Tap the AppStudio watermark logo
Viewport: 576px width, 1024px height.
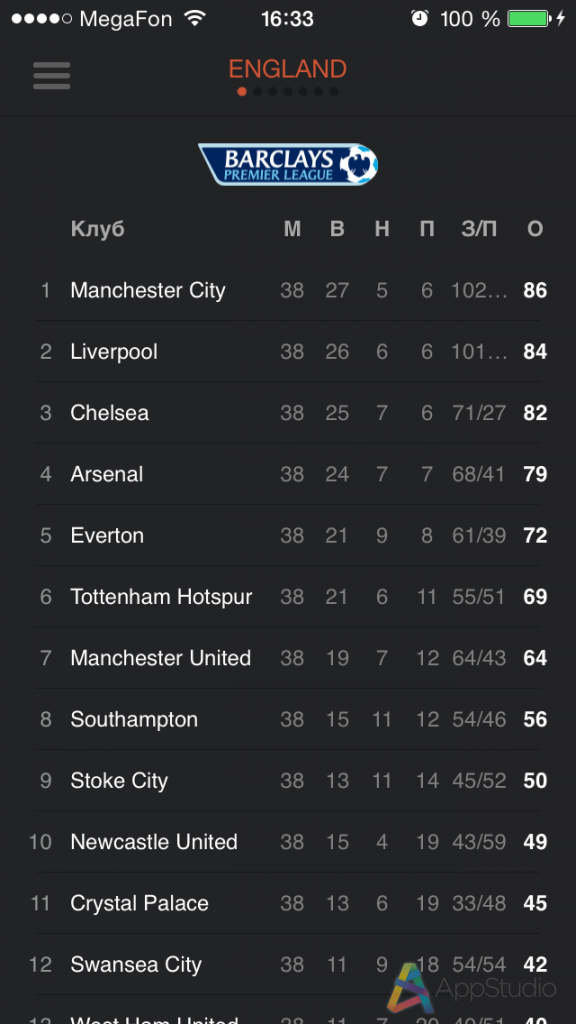[x=472, y=986]
